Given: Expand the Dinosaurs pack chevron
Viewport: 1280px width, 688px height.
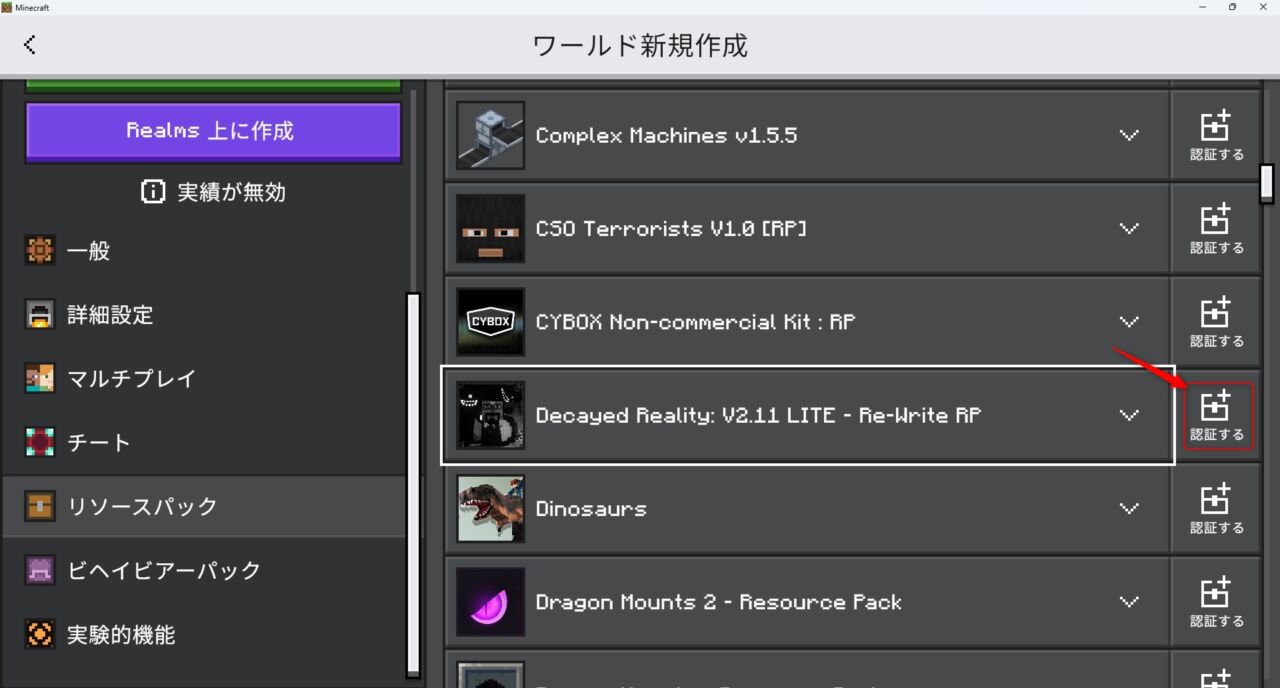Looking at the screenshot, I should click(1129, 508).
